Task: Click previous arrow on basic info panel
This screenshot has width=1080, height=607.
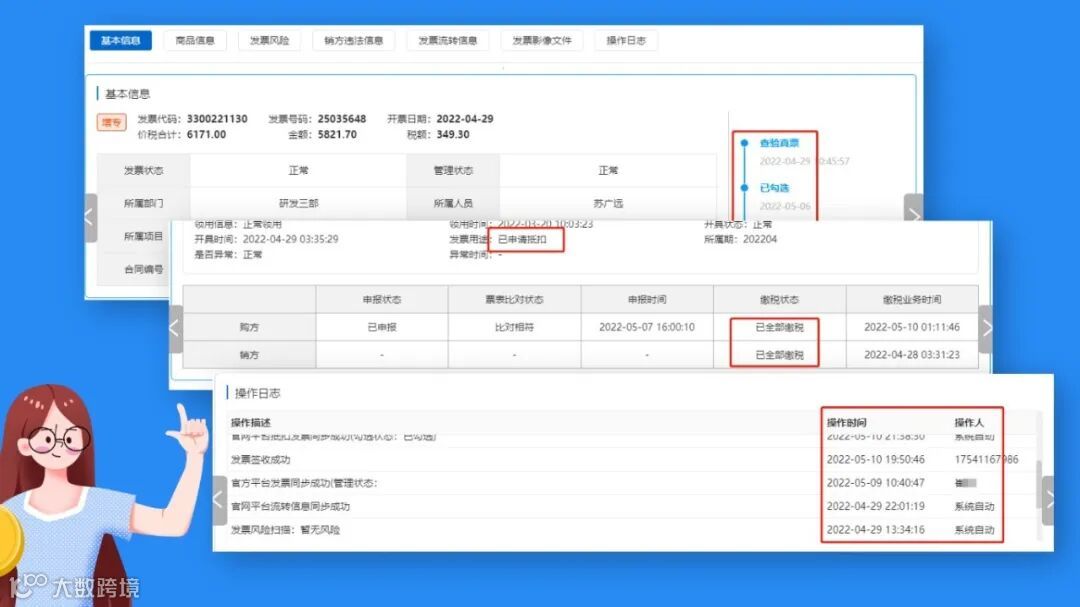Action: [x=90, y=218]
